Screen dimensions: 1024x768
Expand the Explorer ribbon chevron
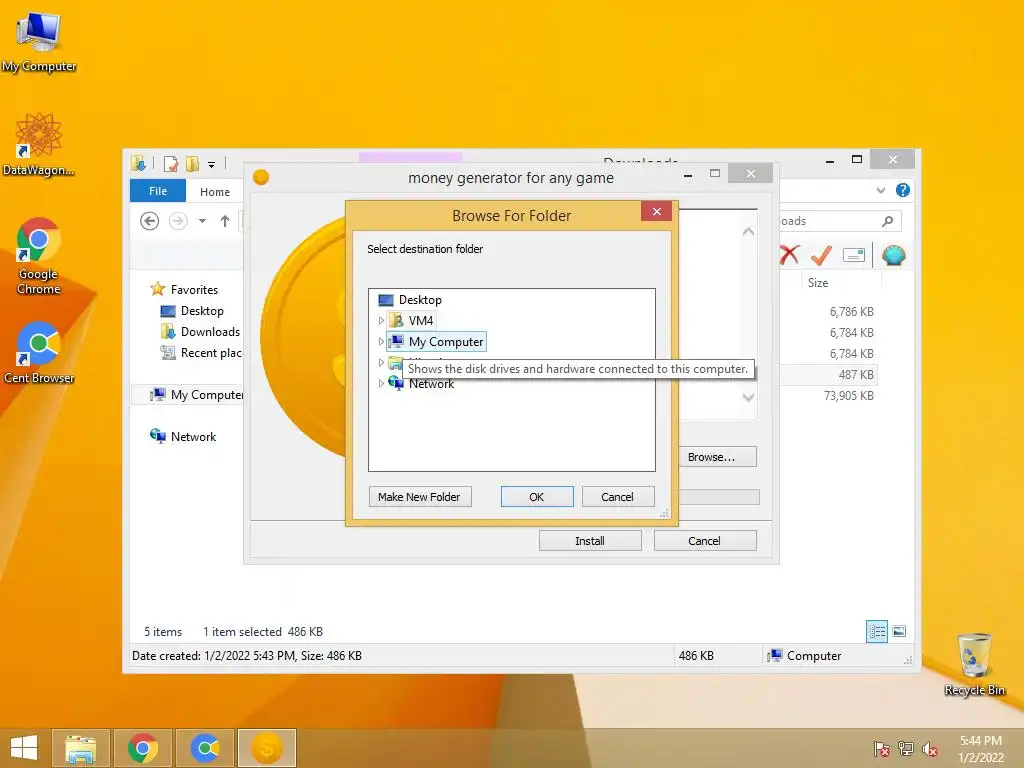[x=881, y=190]
